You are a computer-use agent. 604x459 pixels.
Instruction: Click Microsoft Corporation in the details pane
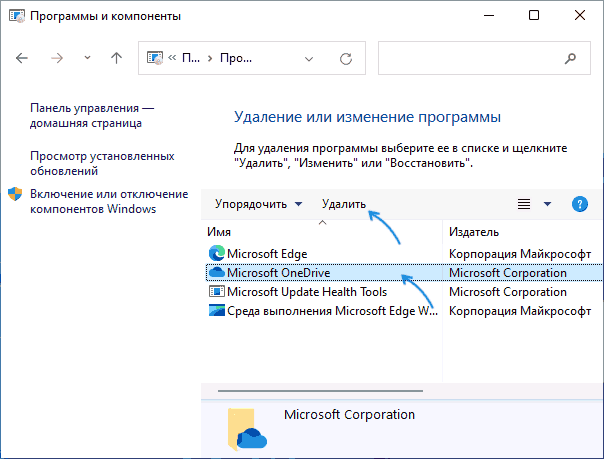point(349,415)
